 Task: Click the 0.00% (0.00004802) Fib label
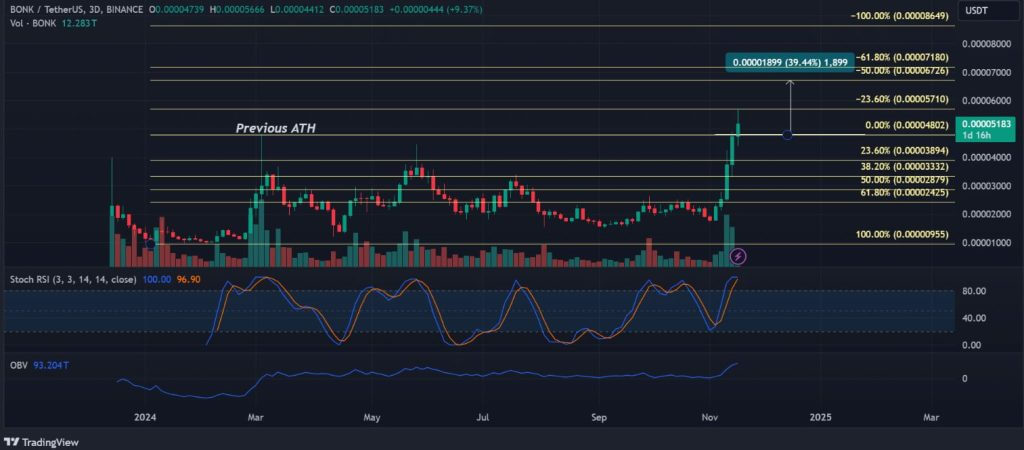point(906,125)
